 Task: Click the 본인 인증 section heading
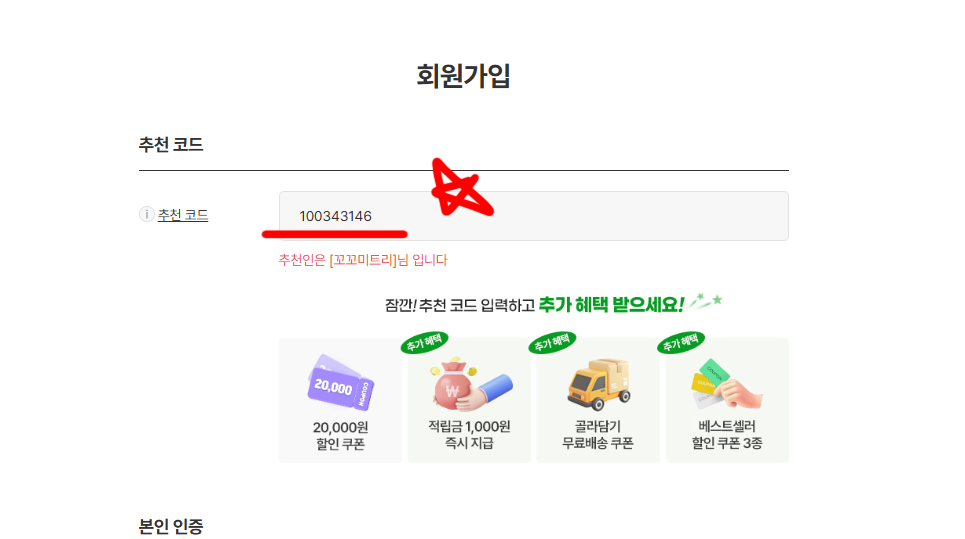click(171, 527)
